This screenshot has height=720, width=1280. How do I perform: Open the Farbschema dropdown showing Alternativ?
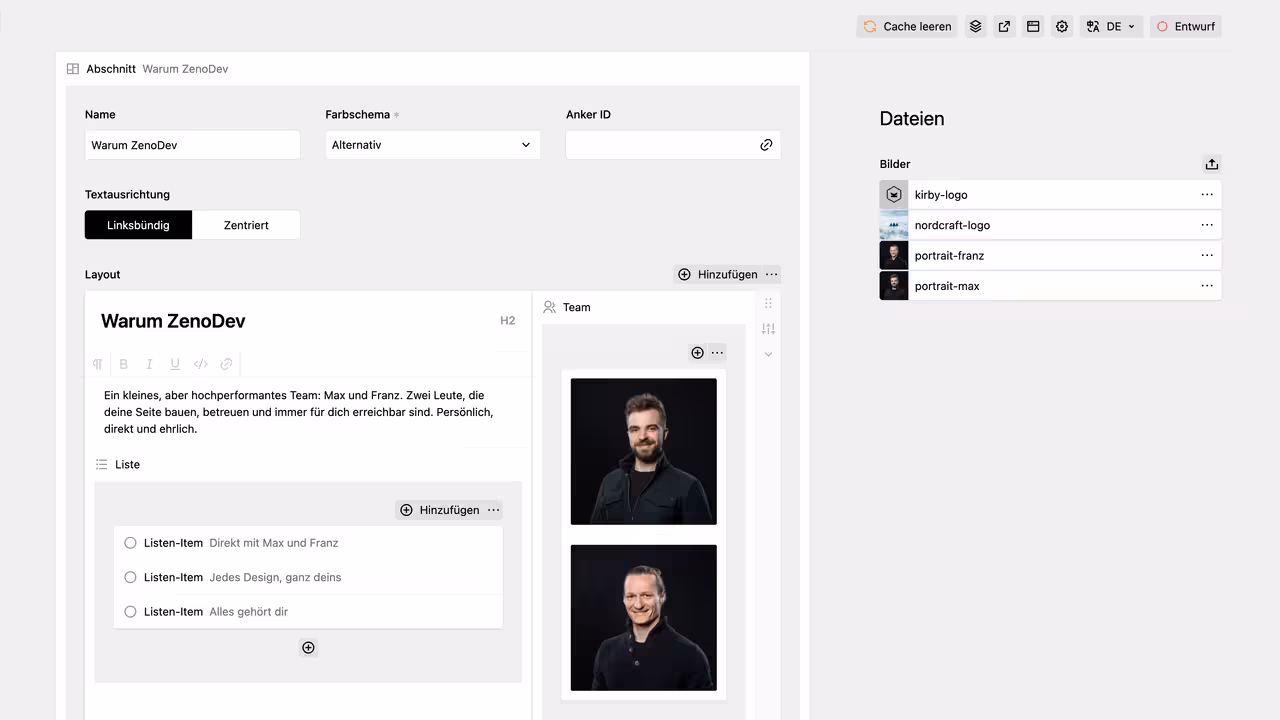click(433, 145)
